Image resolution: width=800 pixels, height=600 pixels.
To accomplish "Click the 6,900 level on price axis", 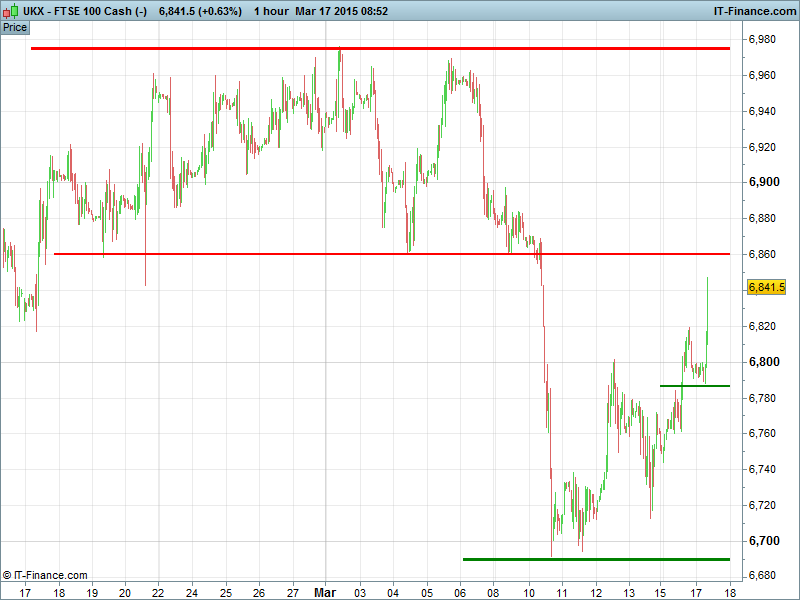I will coord(764,182).
